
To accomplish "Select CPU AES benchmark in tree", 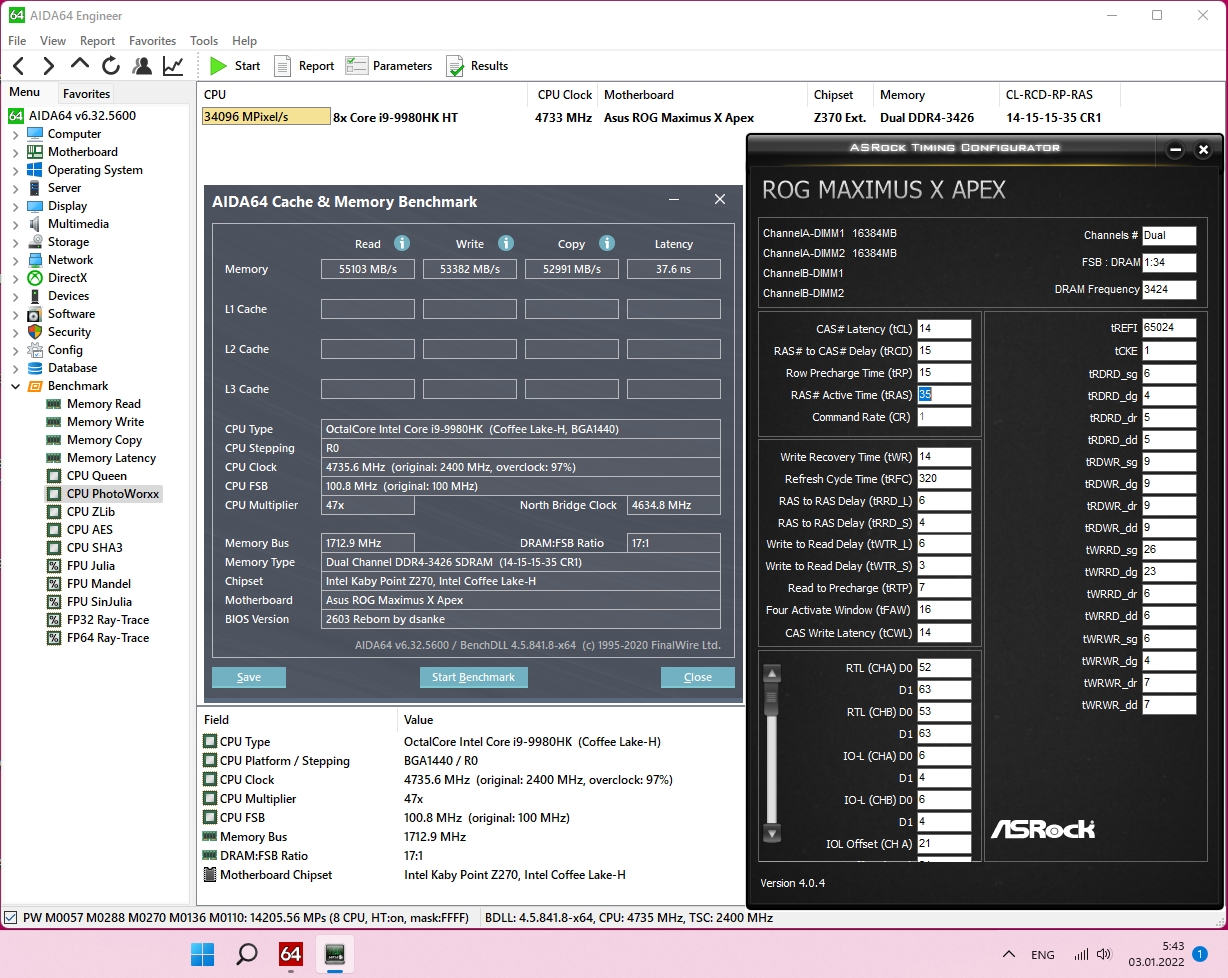I will (89, 530).
